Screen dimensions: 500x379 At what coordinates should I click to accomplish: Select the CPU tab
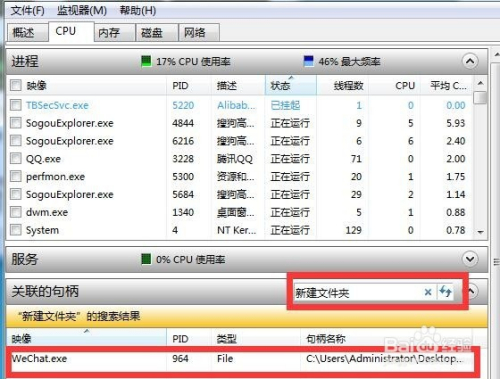pos(71,32)
